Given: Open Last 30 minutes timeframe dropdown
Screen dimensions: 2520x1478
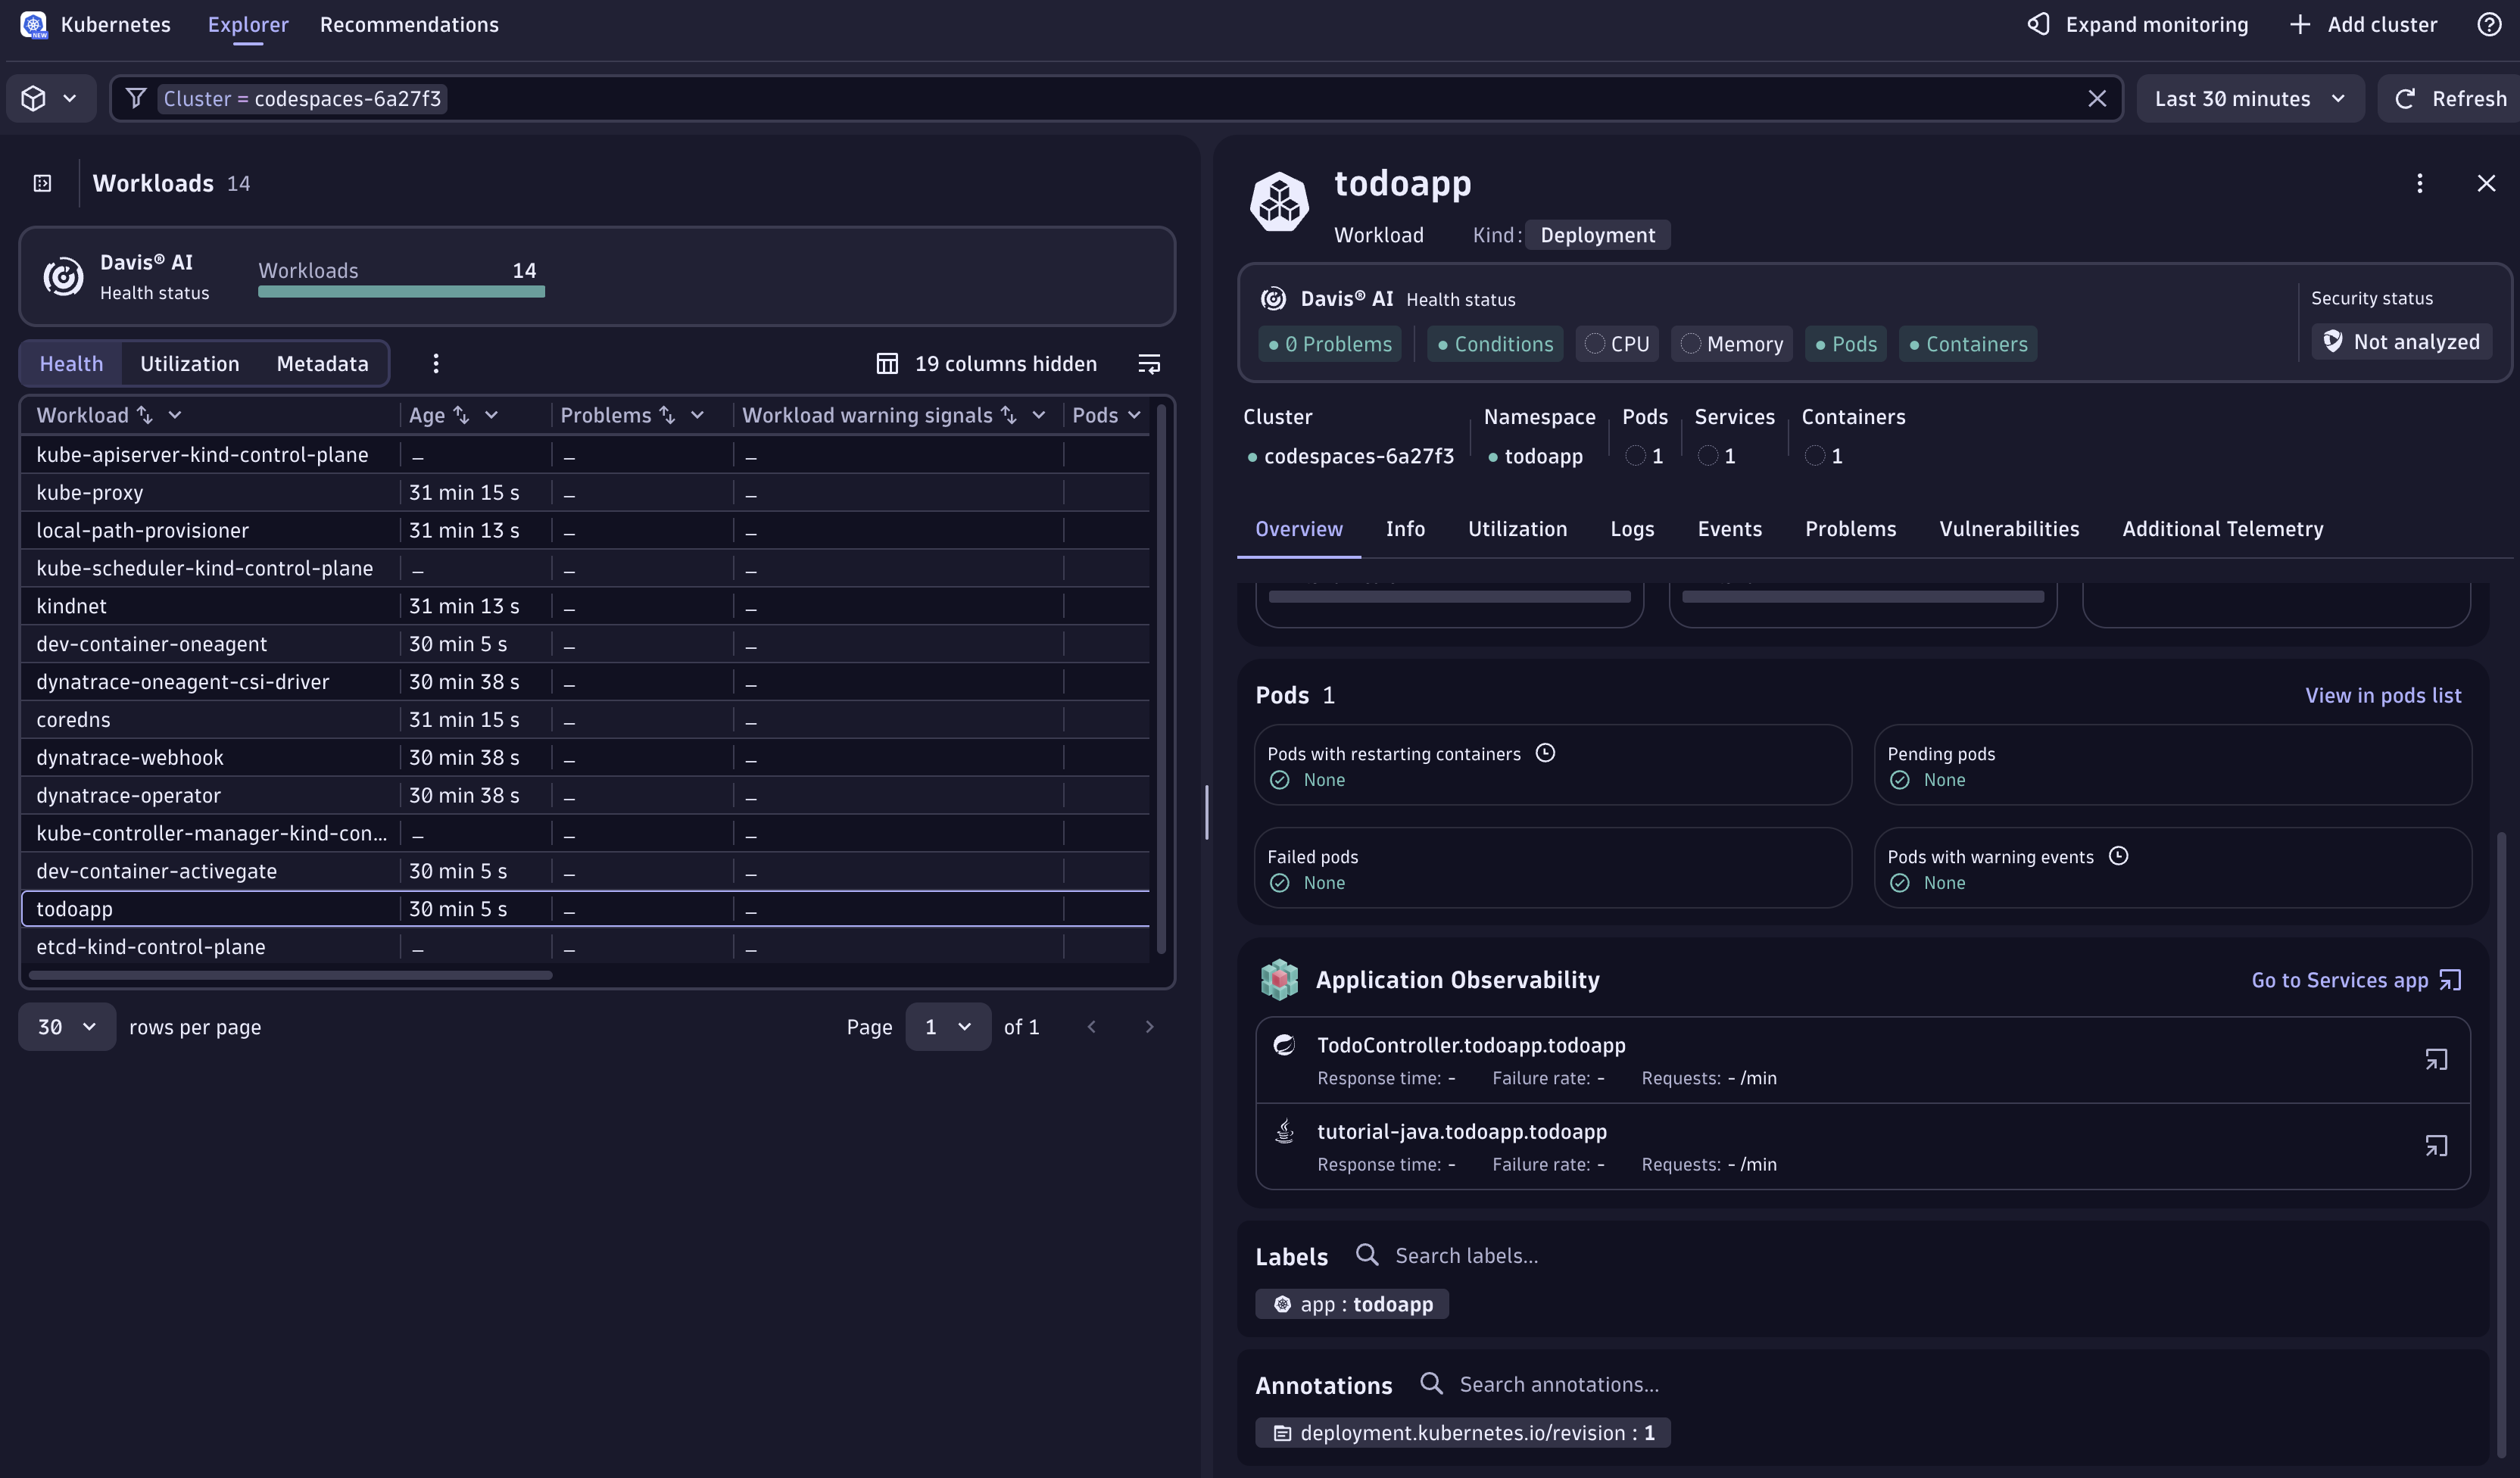Looking at the screenshot, I should 2250,98.
